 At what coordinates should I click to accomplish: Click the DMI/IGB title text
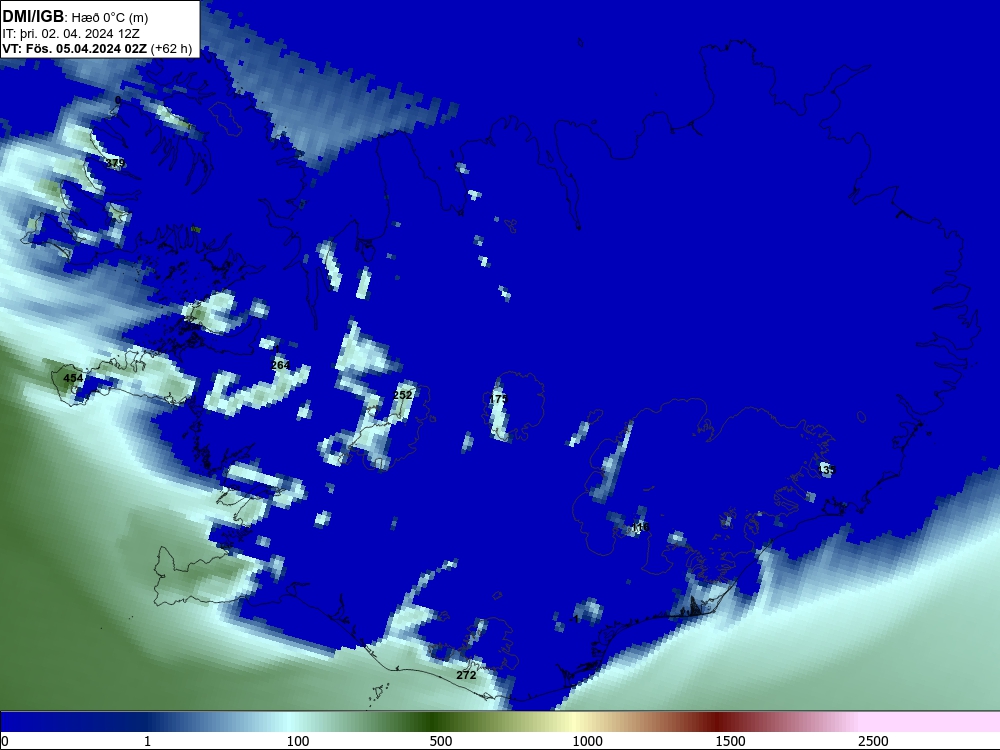(x=33, y=17)
